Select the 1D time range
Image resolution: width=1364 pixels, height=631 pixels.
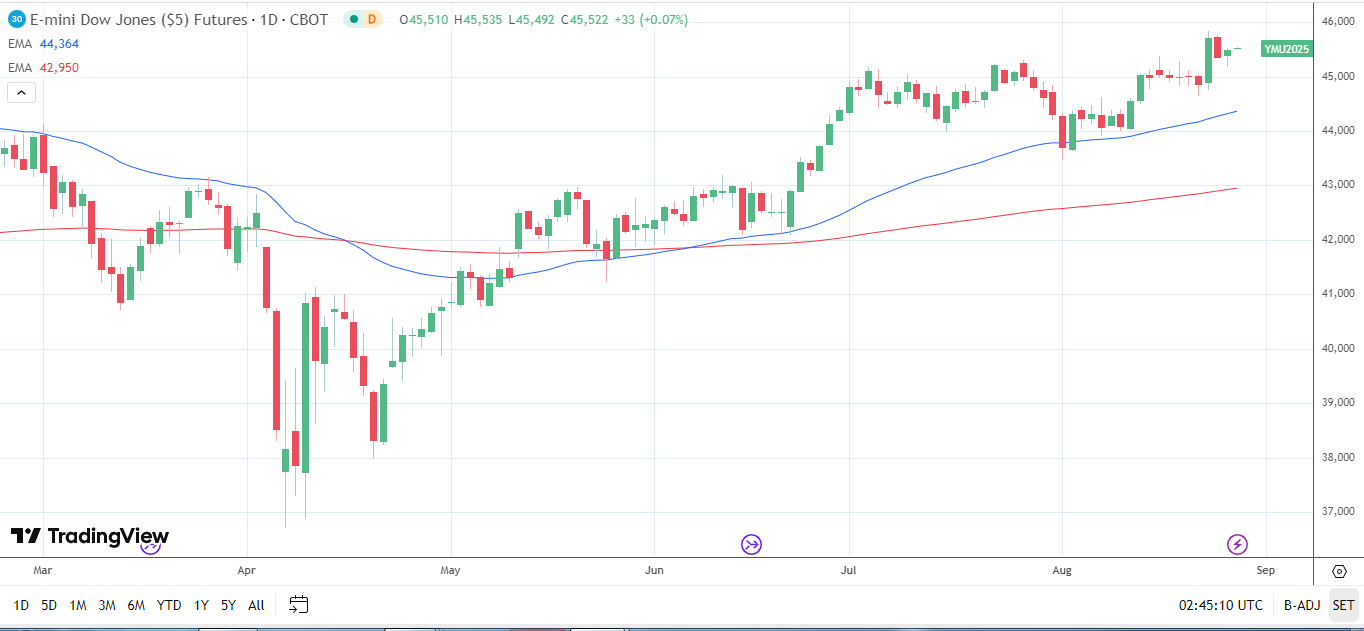[21, 605]
